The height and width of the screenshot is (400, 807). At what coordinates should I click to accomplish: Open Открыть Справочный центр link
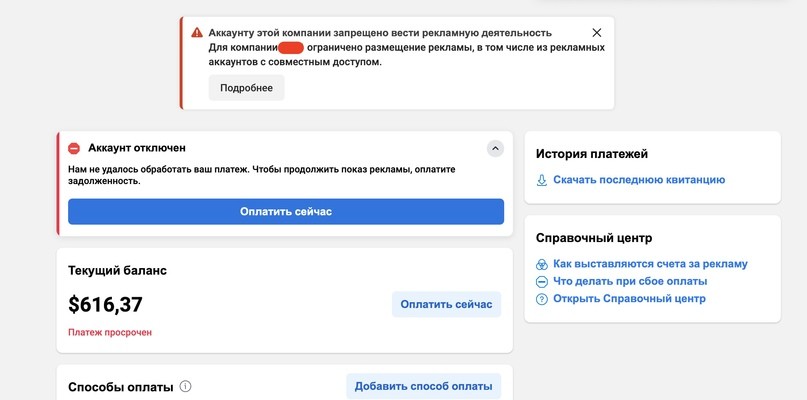click(629, 299)
